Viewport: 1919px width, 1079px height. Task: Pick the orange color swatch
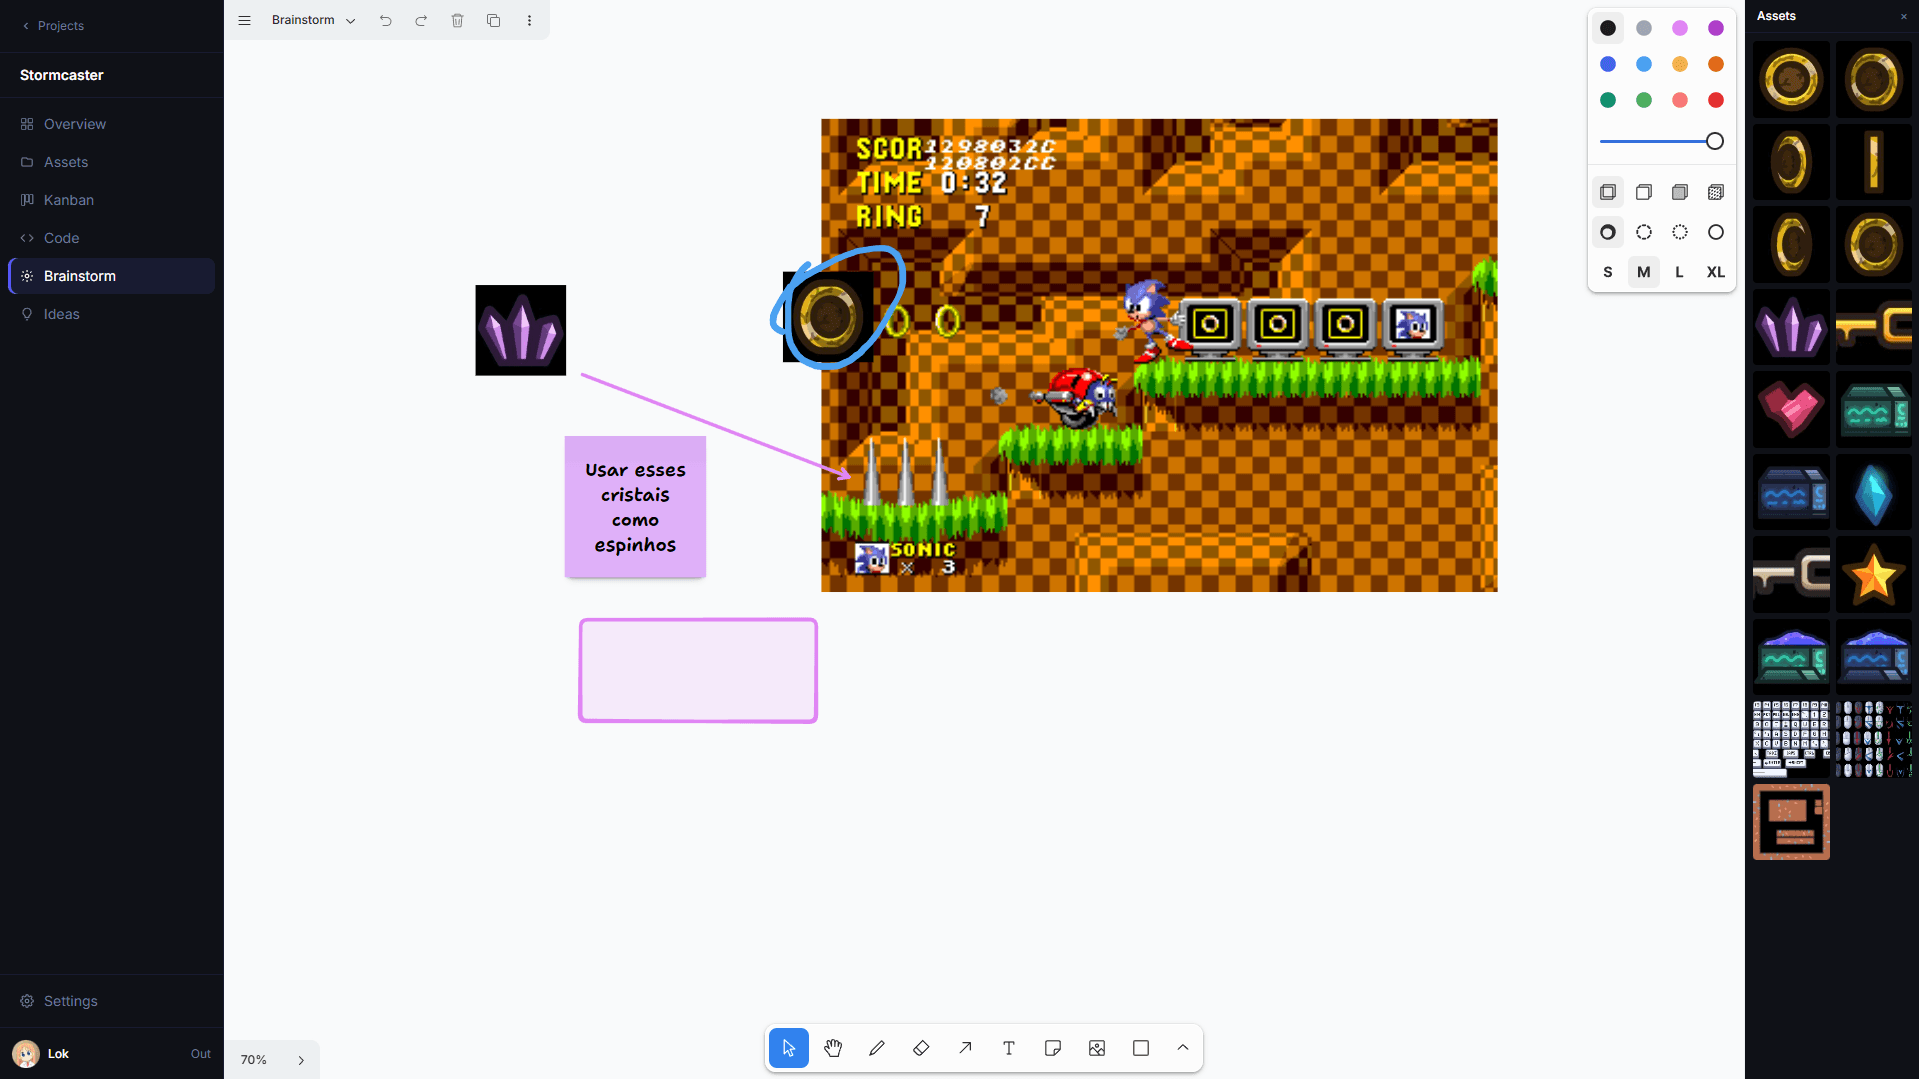tap(1716, 64)
